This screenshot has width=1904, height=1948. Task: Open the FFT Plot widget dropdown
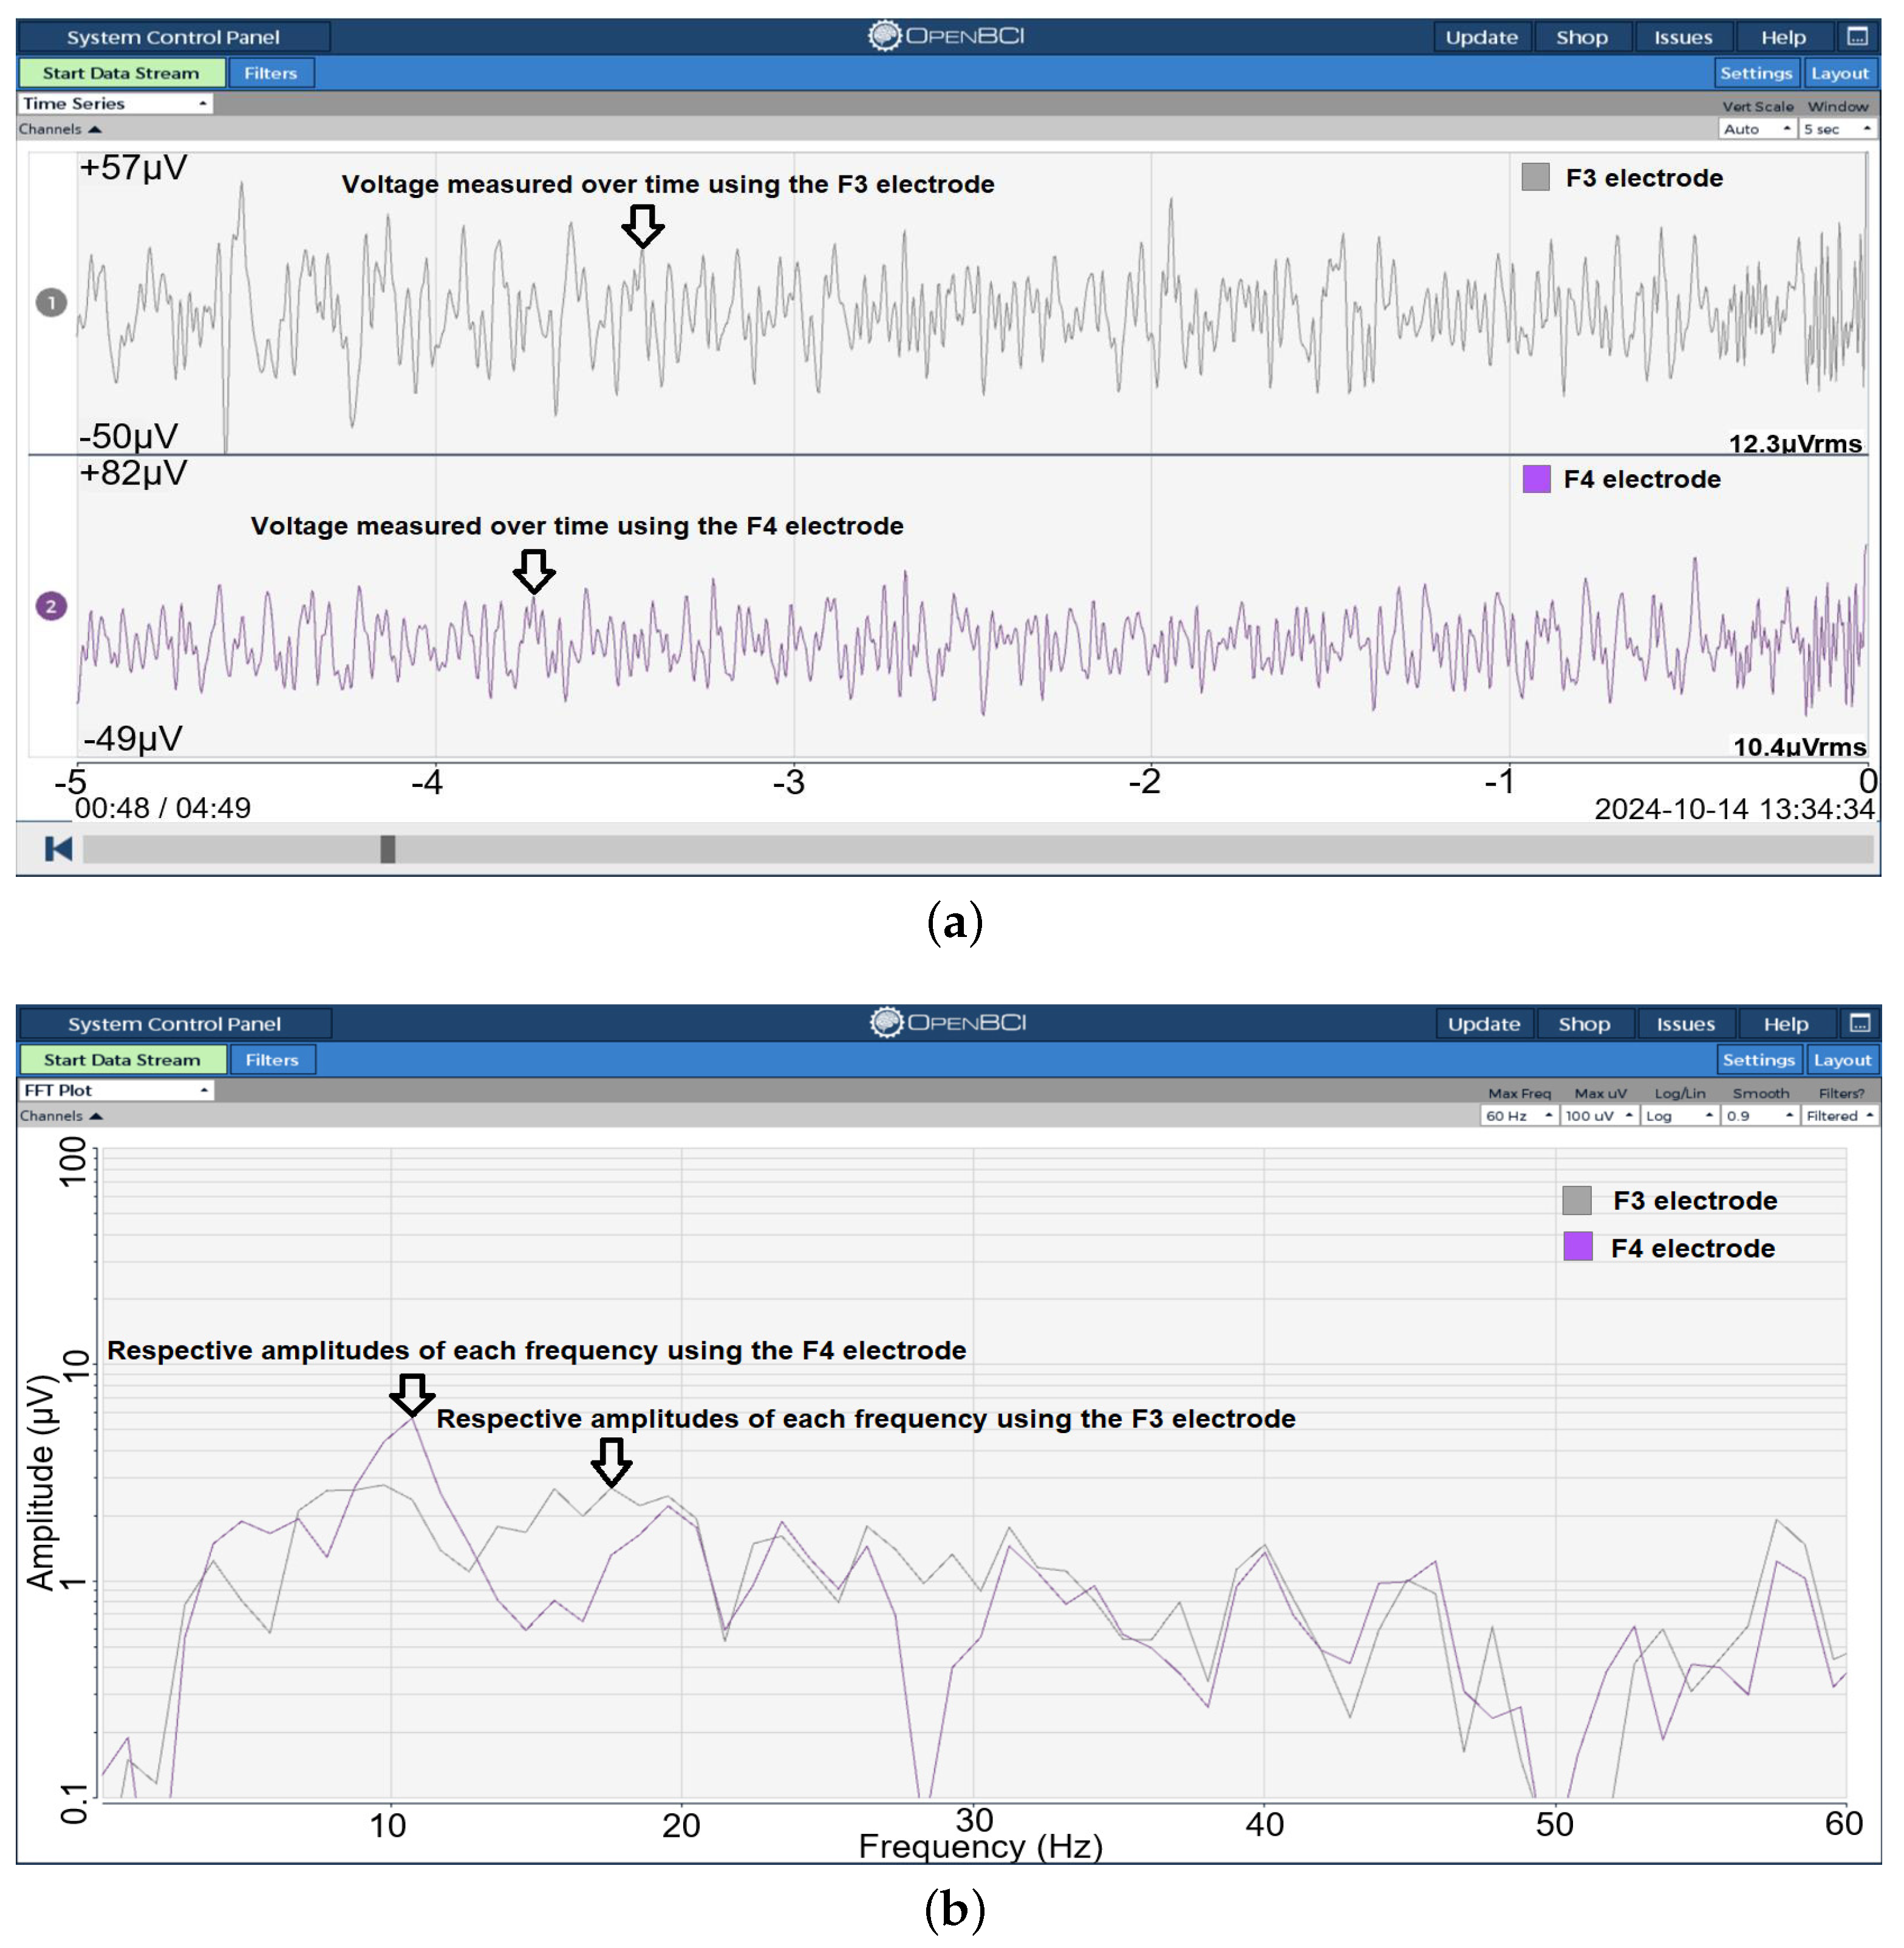tap(116, 1090)
